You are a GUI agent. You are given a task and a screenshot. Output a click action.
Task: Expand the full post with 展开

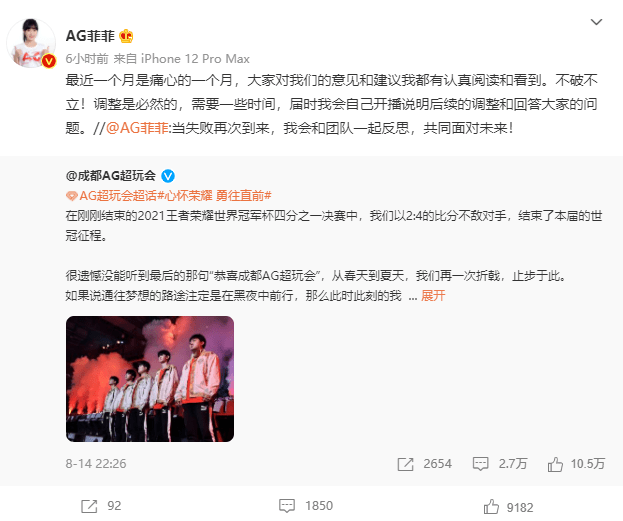433,296
